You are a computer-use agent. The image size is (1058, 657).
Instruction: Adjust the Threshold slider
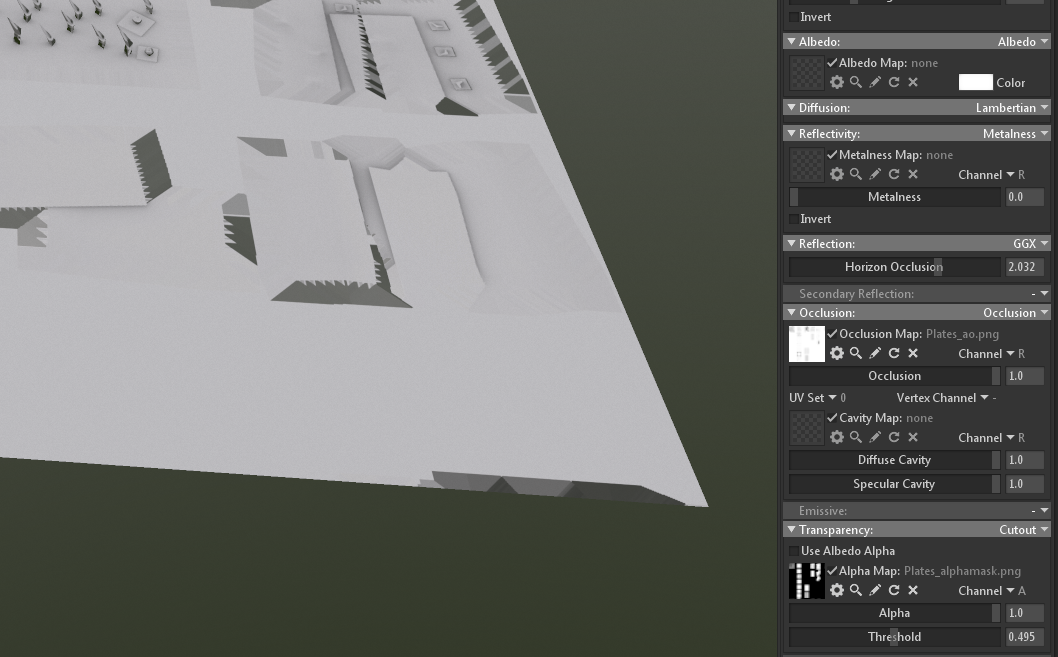point(895,637)
